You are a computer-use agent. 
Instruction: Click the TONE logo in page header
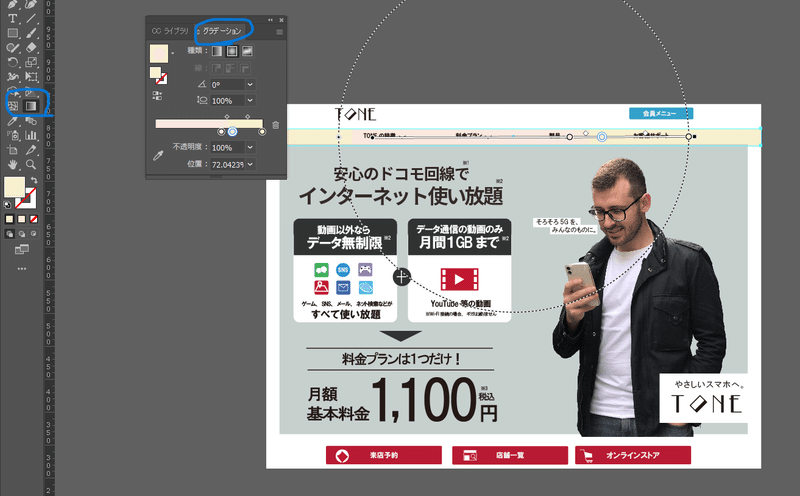tap(356, 114)
